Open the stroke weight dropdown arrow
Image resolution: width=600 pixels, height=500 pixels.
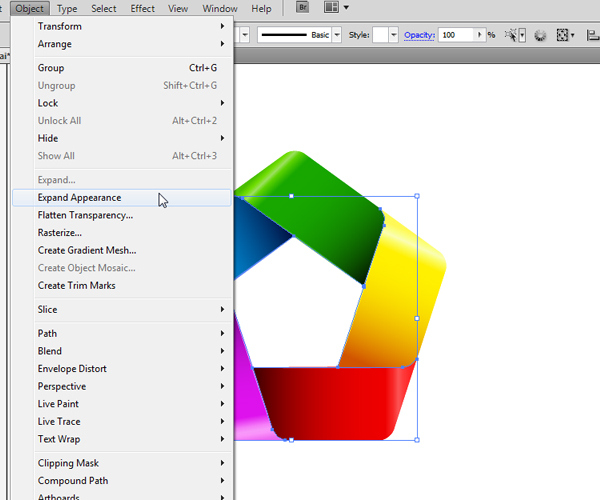pyautogui.click(x=245, y=35)
